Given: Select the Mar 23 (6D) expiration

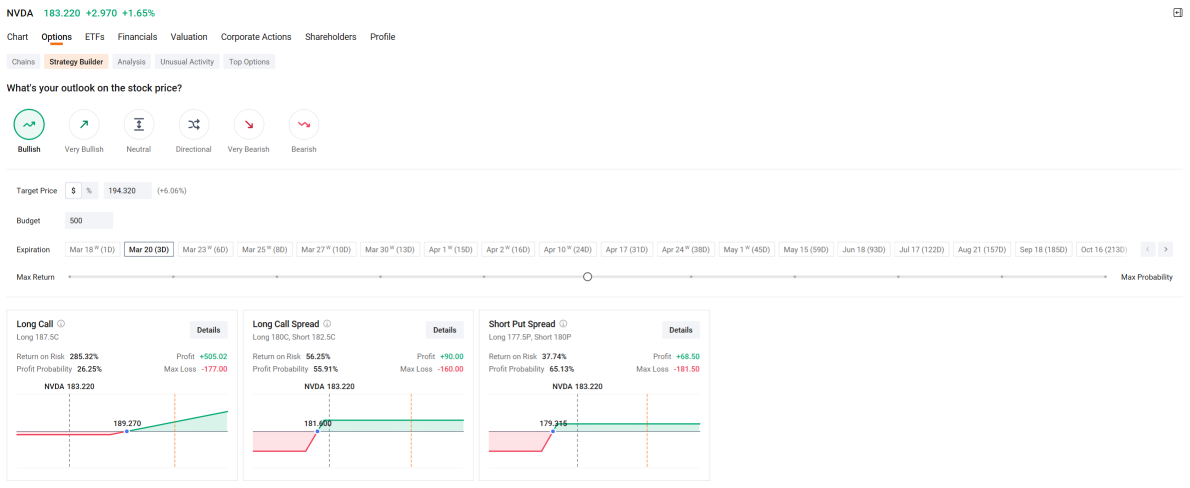Looking at the screenshot, I should tap(206, 249).
